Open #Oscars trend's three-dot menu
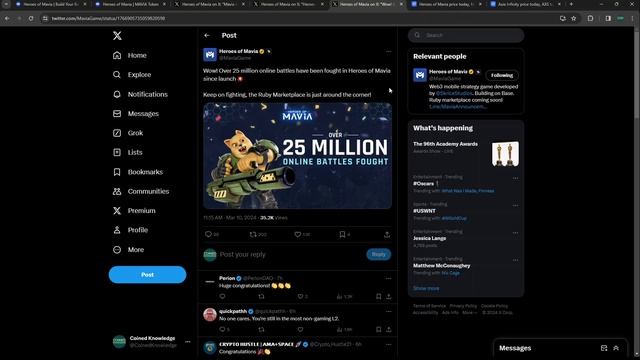The image size is (640, 360). [515, 178]
